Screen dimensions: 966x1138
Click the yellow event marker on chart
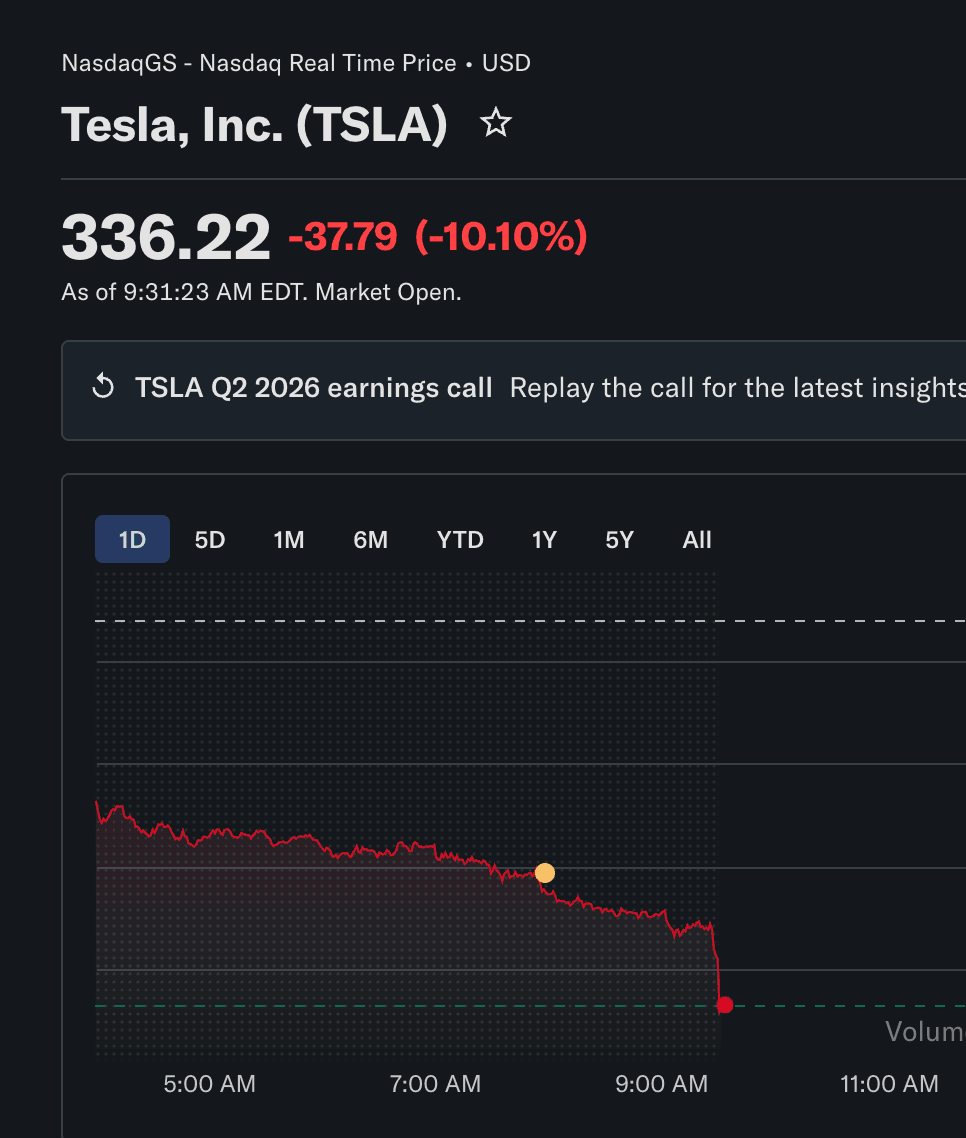click(x=545, y=873)
